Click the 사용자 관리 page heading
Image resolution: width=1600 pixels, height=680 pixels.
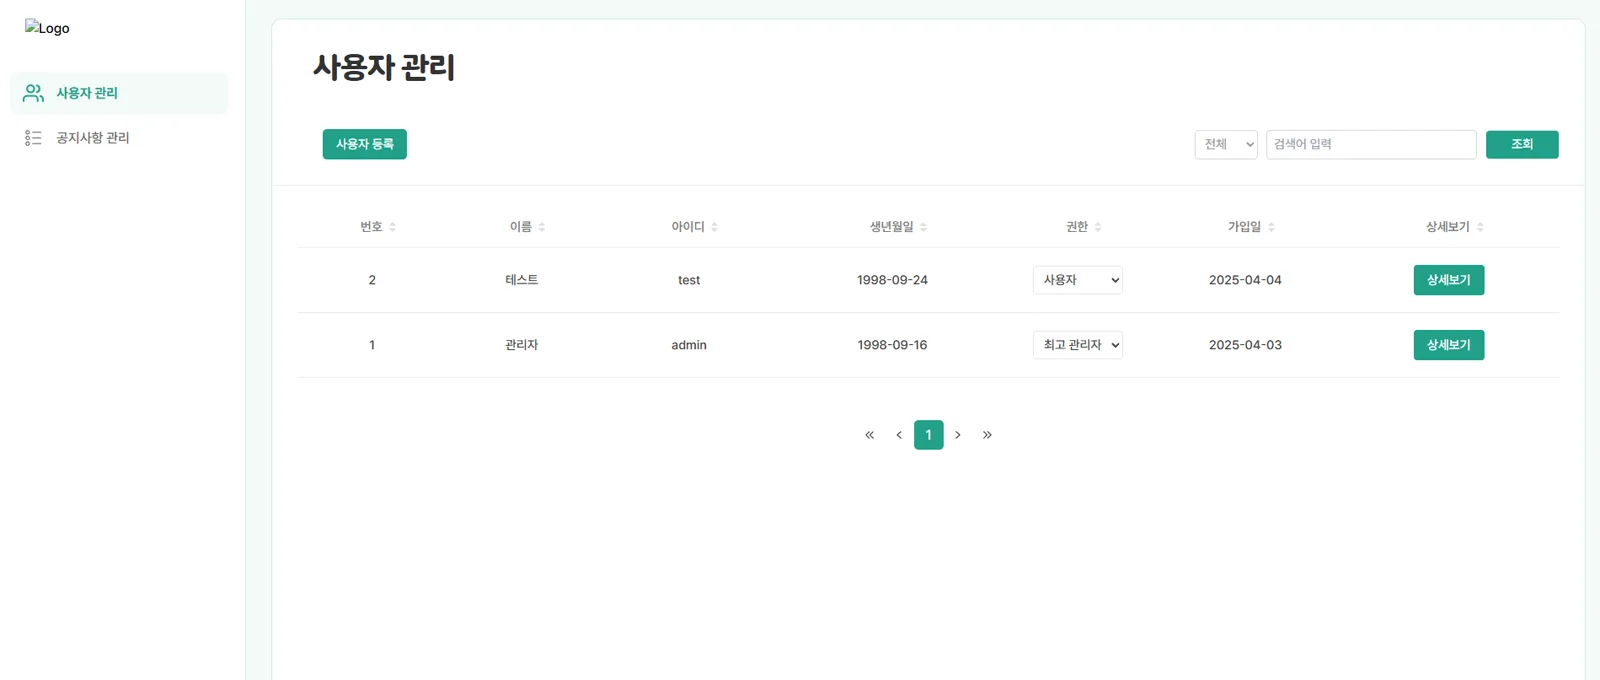coord(384,67)
